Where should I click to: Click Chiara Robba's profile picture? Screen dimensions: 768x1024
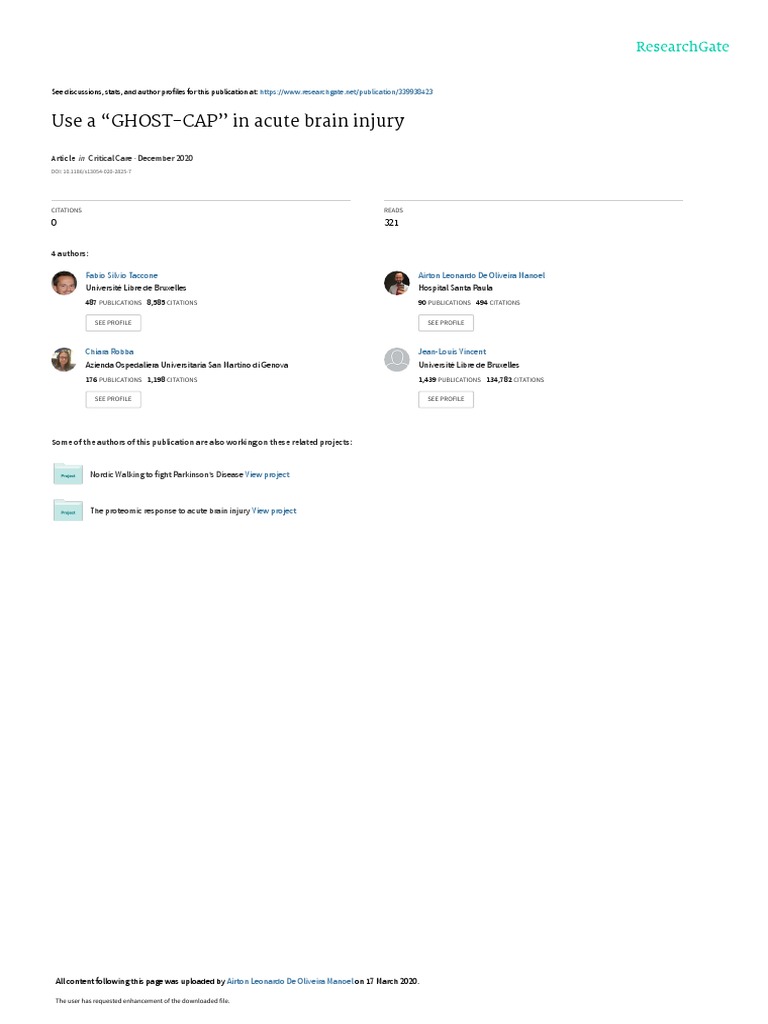[x=64, y=359]
